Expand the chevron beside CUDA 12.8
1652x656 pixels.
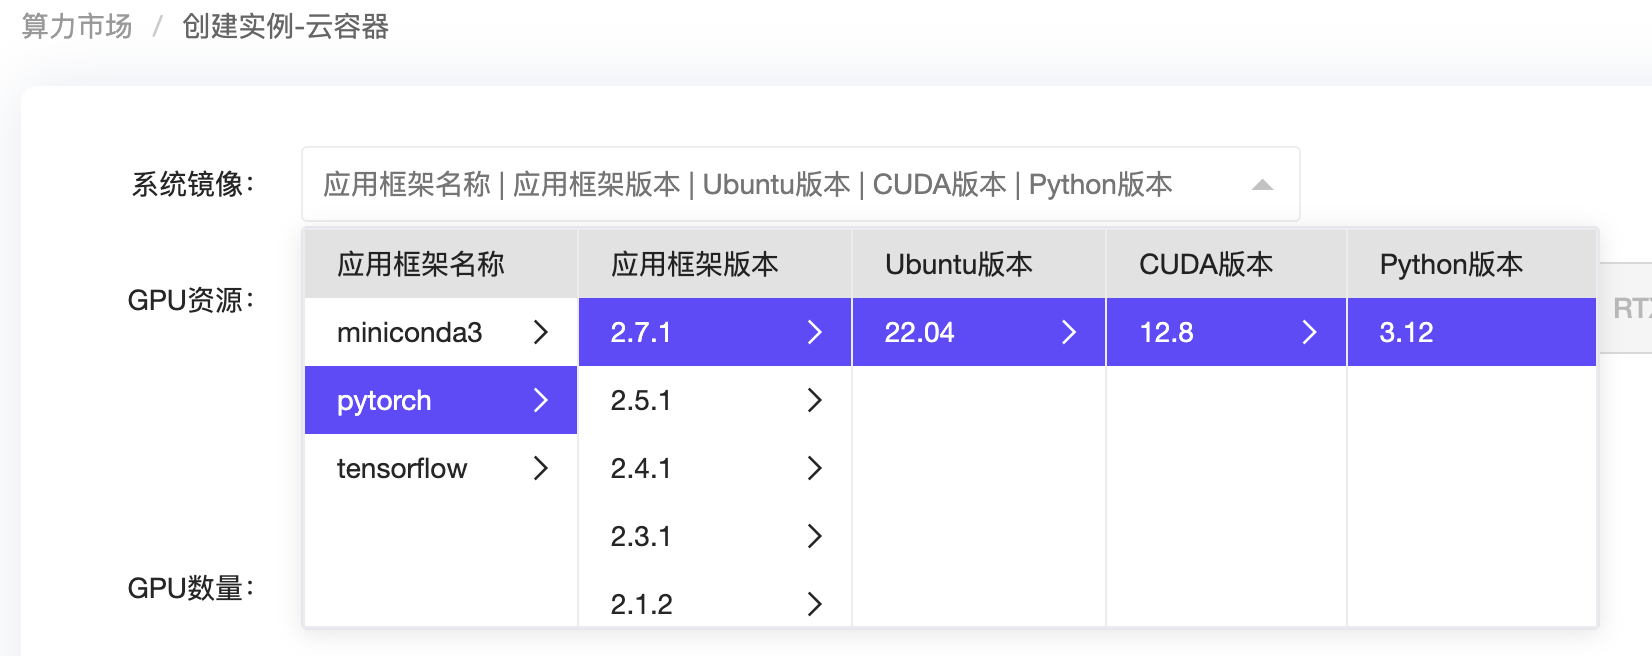(1310, 332)
